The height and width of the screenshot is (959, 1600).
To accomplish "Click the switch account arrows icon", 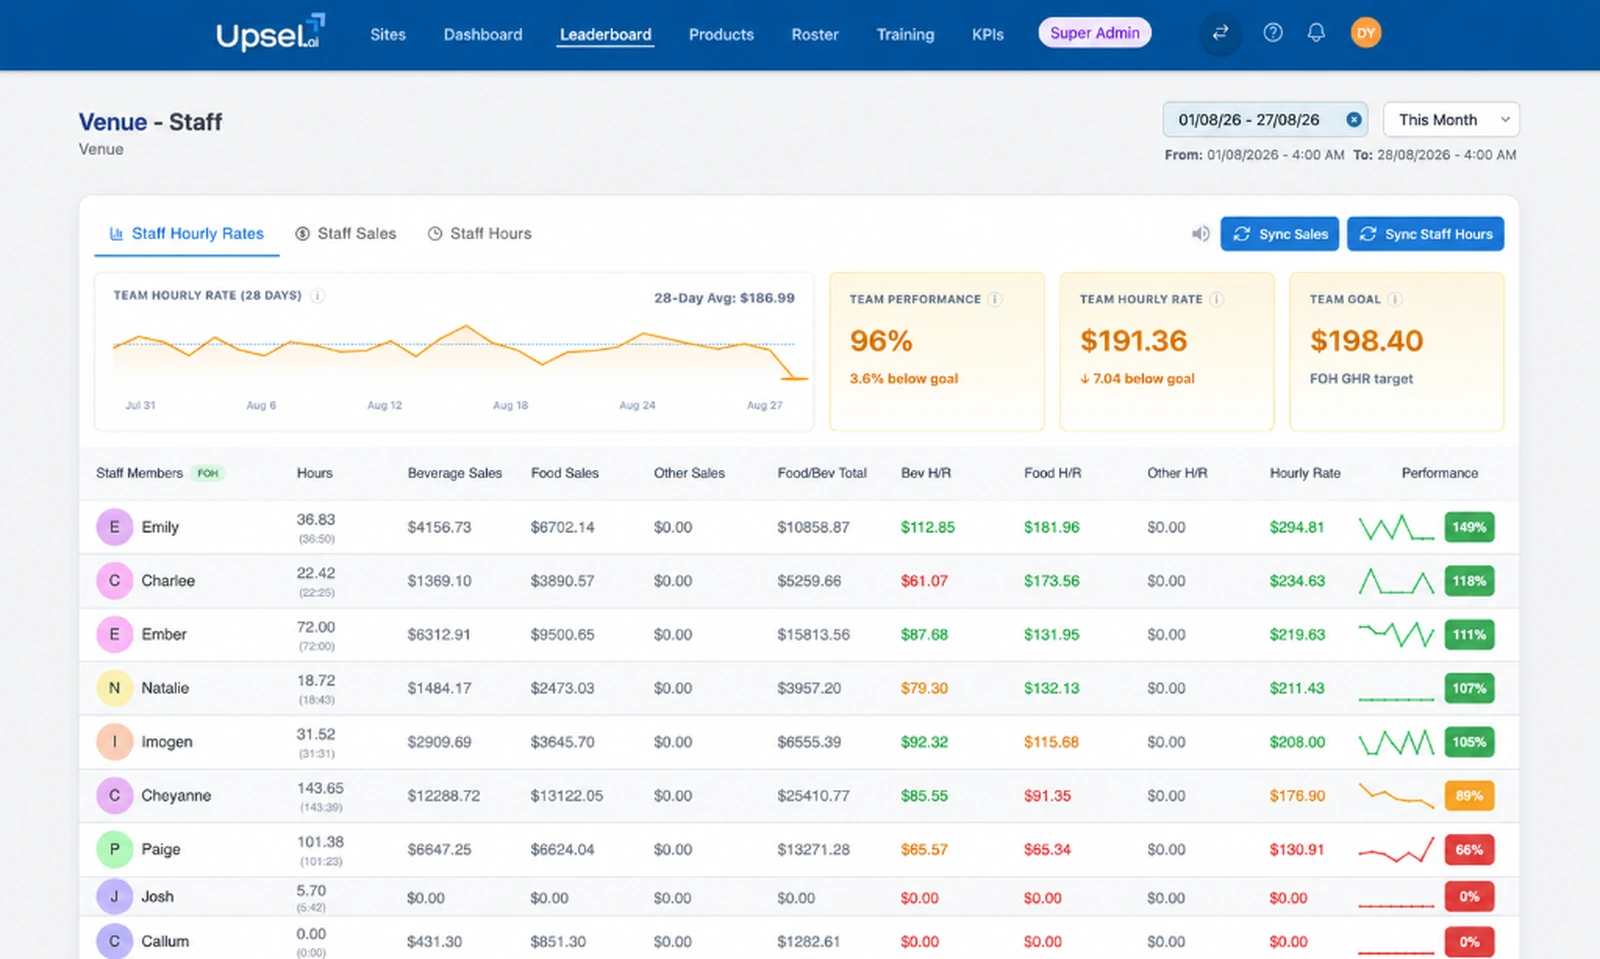I will point(1220,33).
